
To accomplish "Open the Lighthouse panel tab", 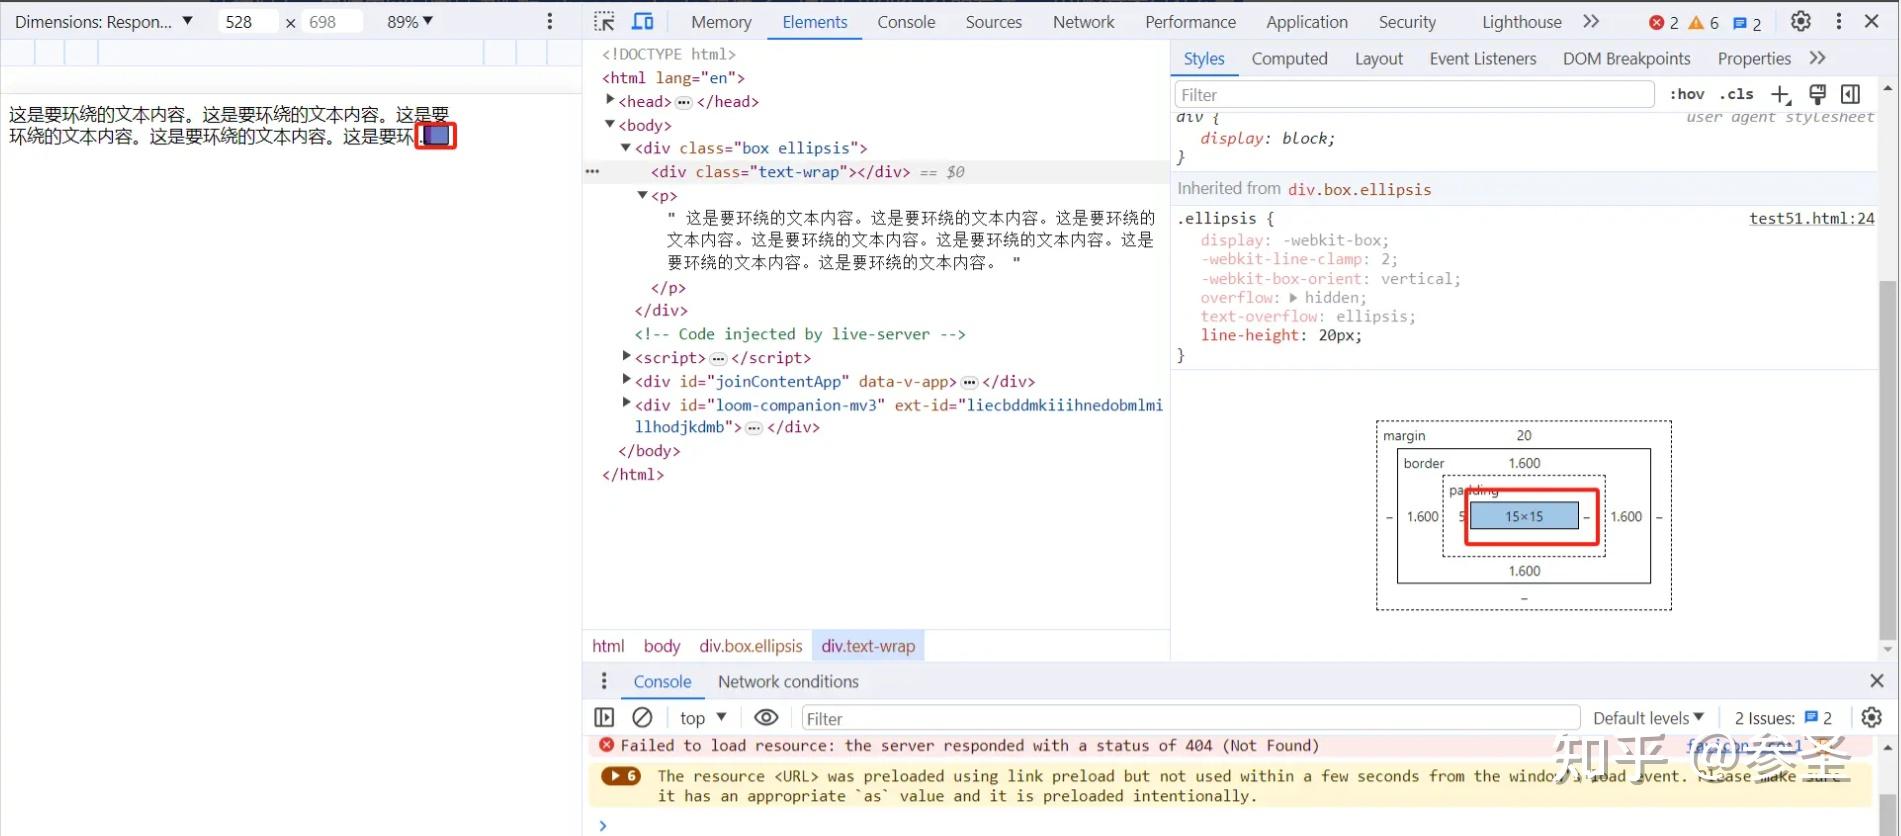I will click(x=1521, y=22).
